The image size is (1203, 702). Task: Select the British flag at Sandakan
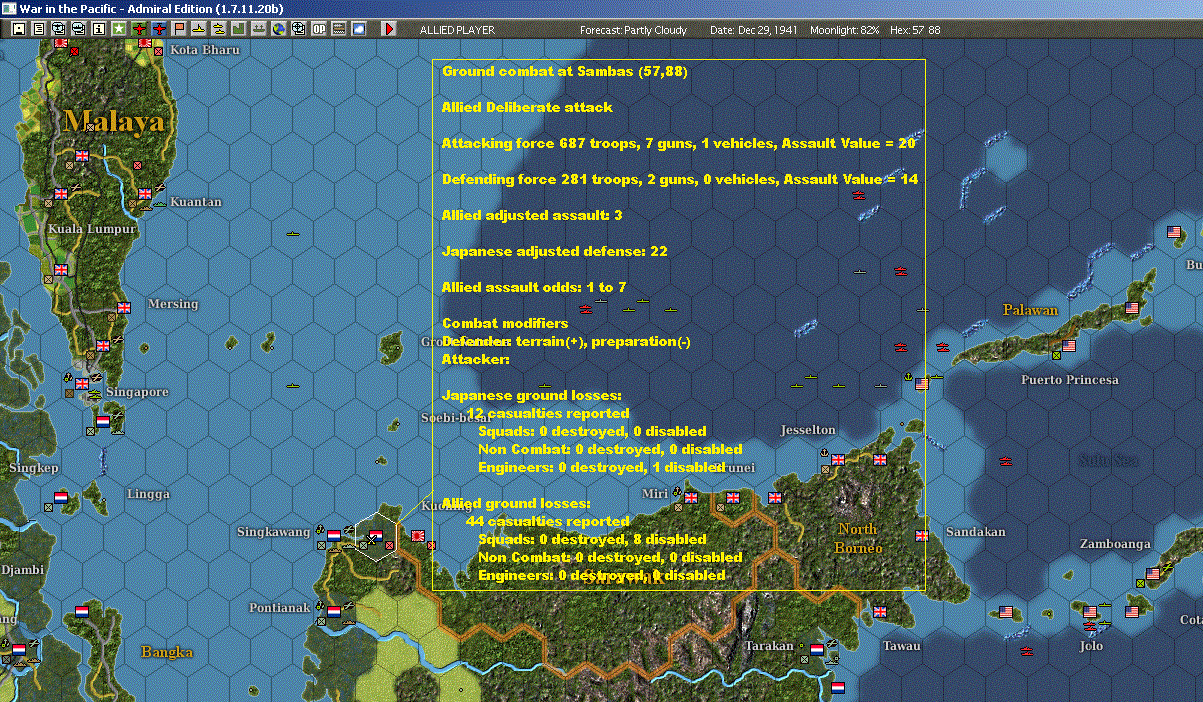(921, 535)
